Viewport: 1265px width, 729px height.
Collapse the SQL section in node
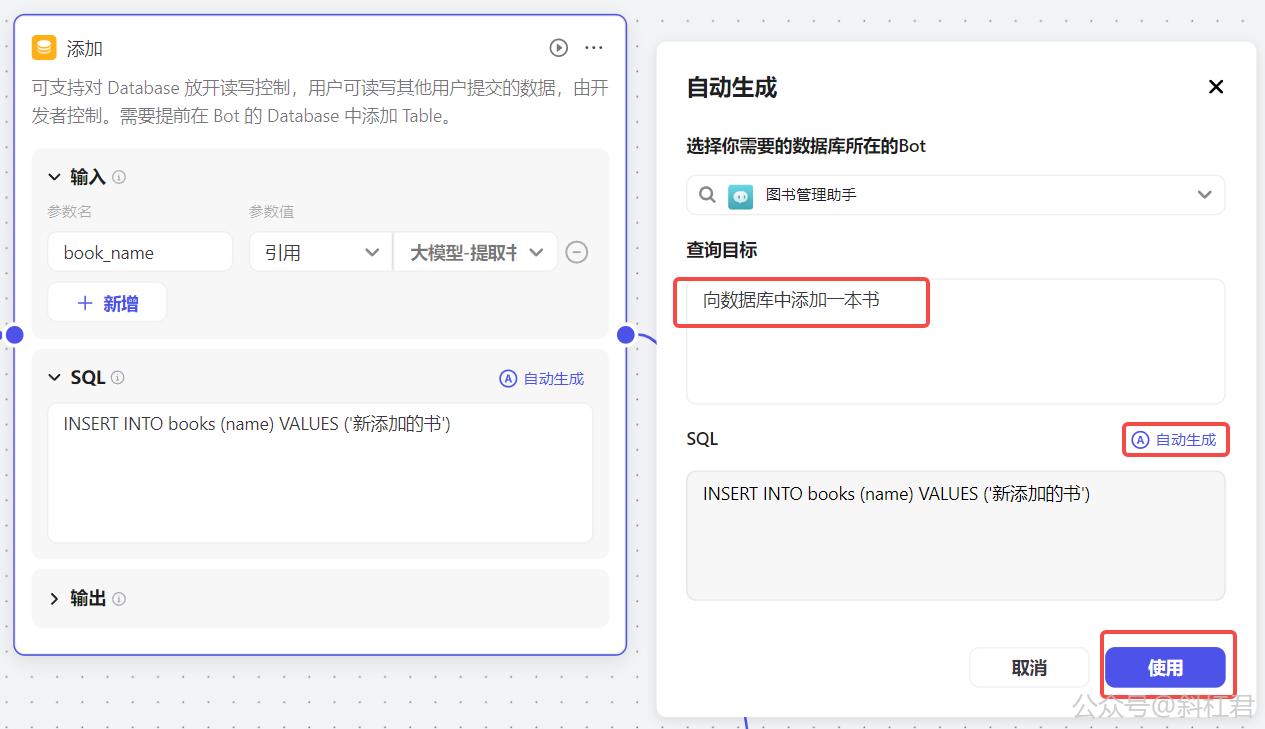55,378
